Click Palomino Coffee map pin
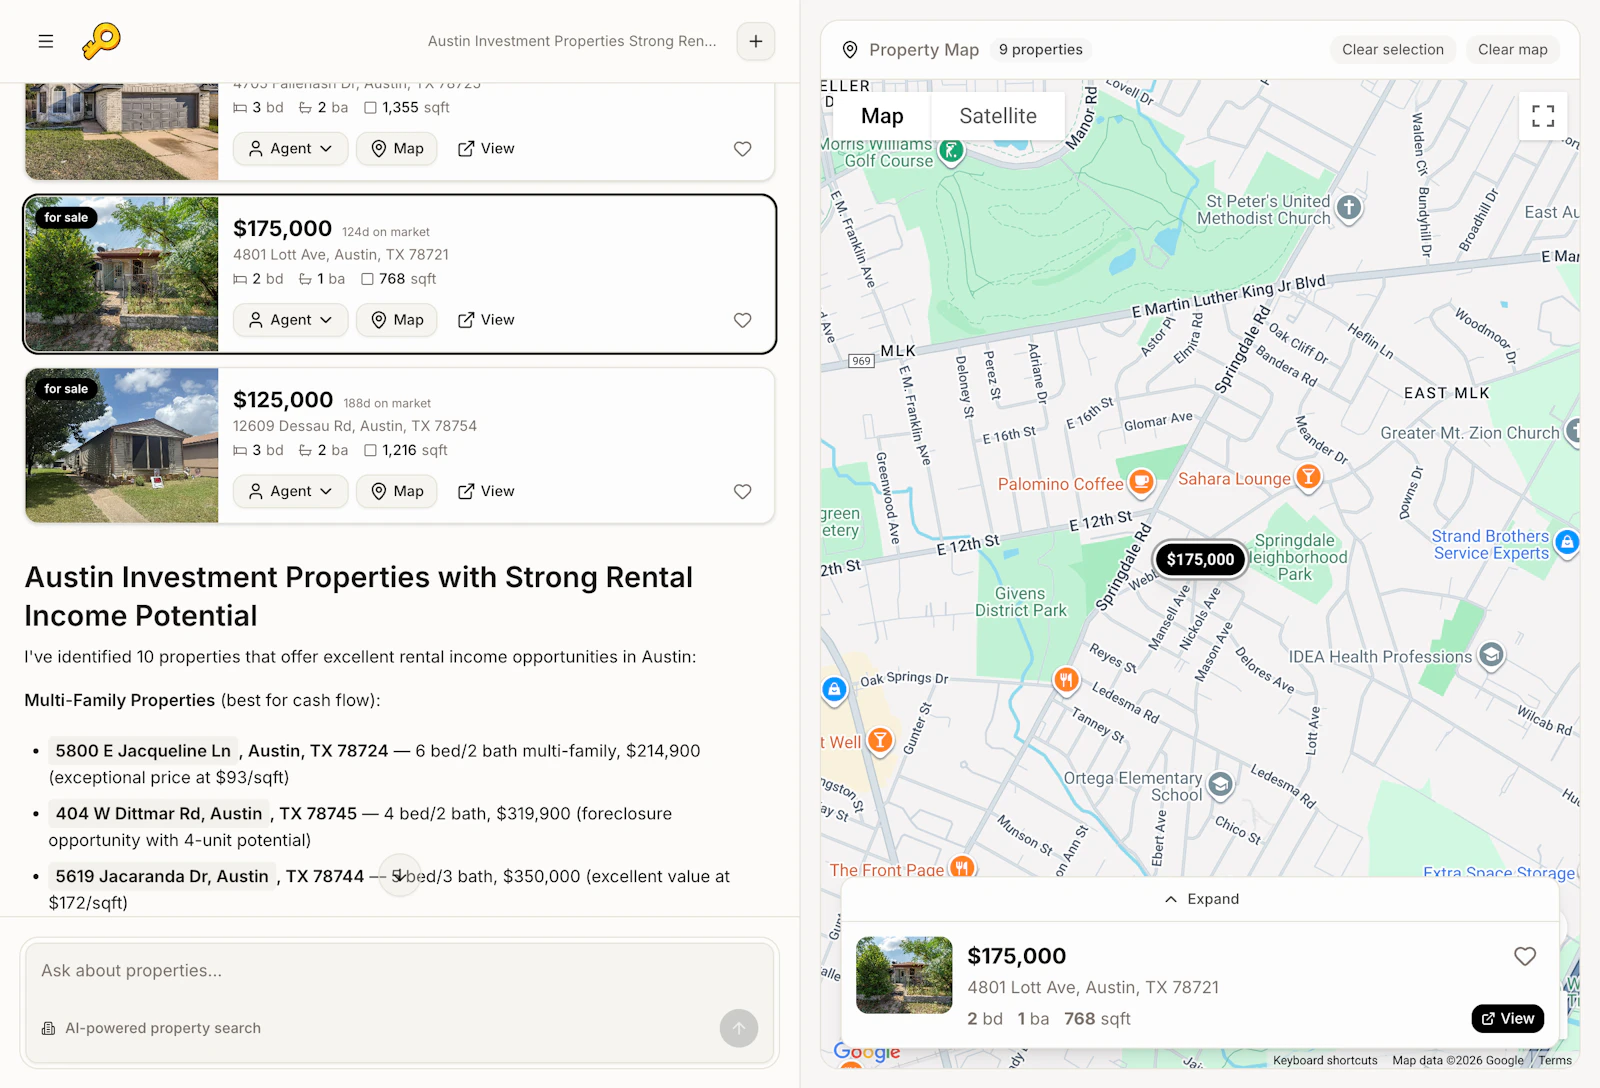 click(1141, 482)
